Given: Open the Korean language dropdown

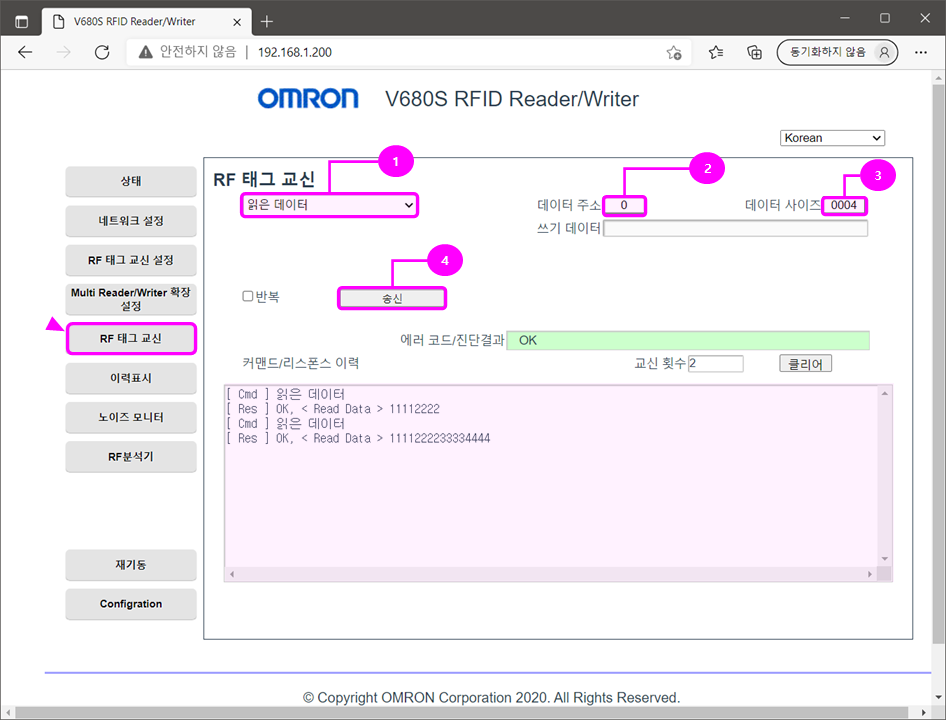Looking at the screenshot, I should click(x=832, y=138).
